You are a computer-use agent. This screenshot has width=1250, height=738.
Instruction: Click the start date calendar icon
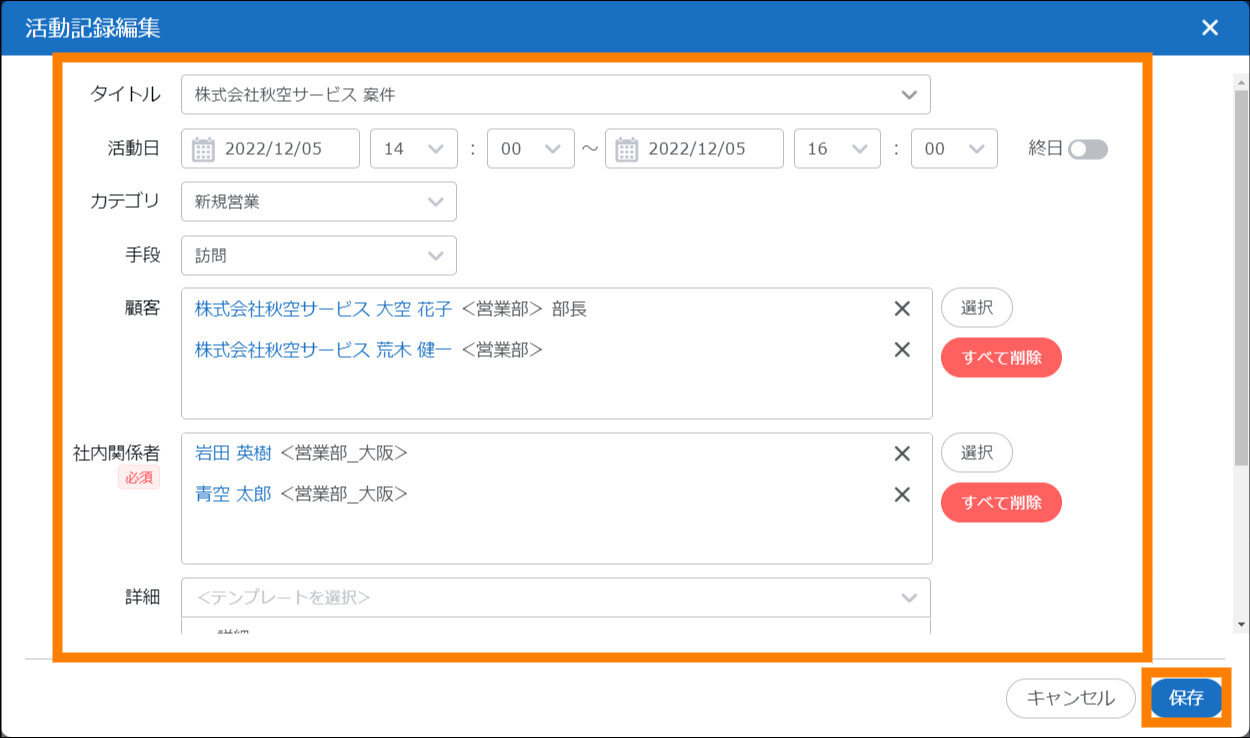coord(203,149)
